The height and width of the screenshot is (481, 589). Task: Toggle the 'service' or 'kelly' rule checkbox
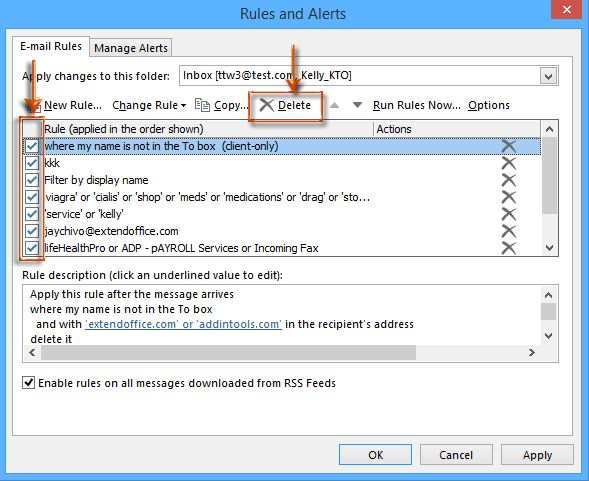coord(32,214)
